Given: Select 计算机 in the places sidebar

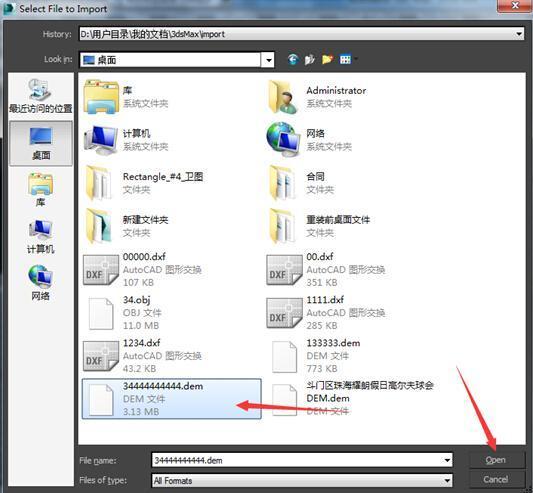Looking at the screenshot, I should pos(40,237).
